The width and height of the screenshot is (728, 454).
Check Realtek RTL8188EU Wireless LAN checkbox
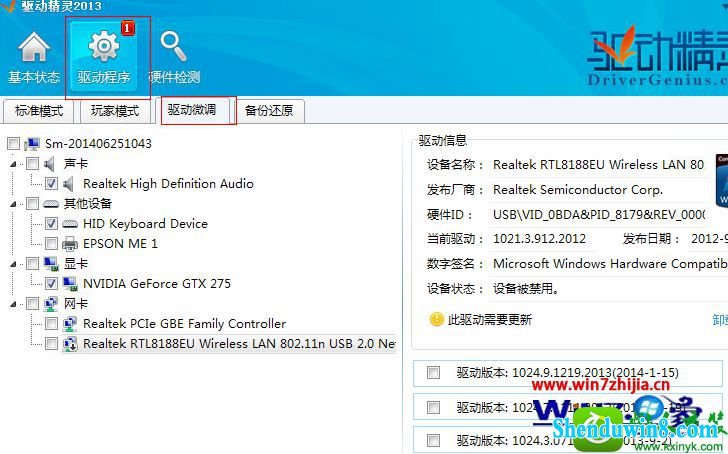tap(51, 344)
